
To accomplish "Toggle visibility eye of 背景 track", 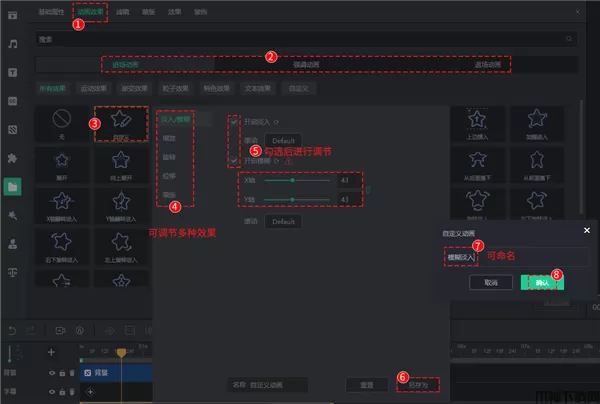I will [52, 373].
